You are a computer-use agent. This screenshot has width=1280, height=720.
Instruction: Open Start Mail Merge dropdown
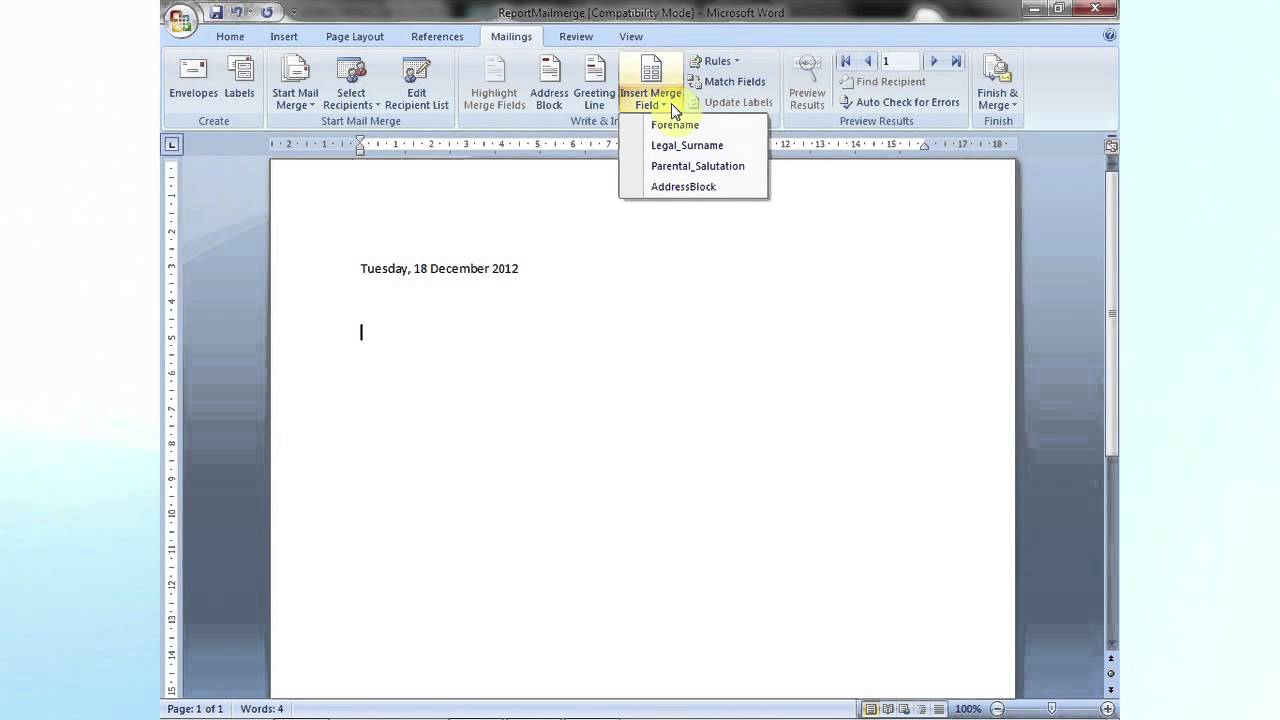[x=295, y=82]
